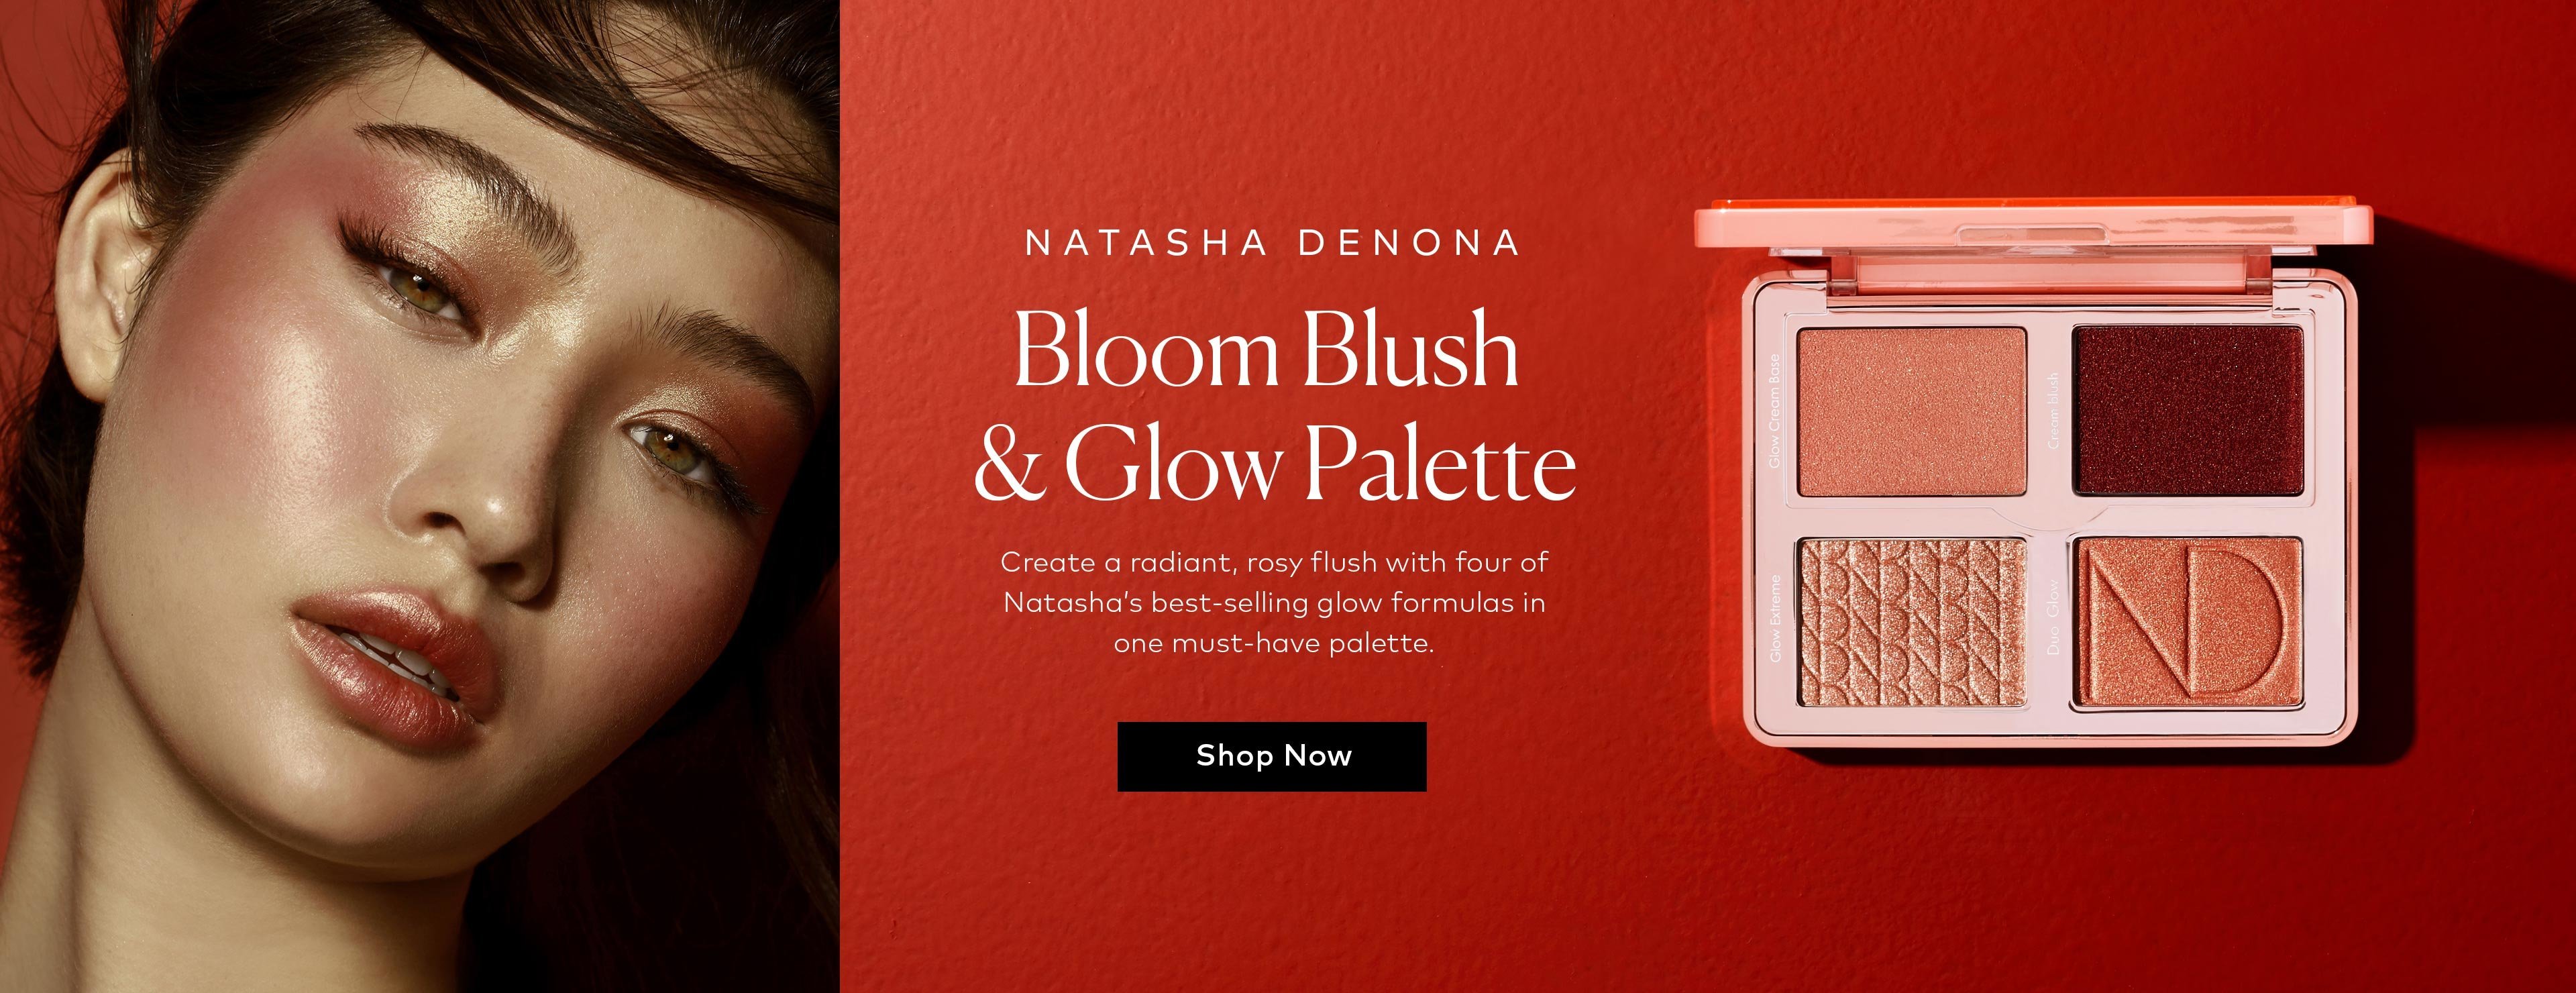Pick the embossed Glow Extreme shimmer pan
The image size is (2576, 993).
pos(1912,622)
